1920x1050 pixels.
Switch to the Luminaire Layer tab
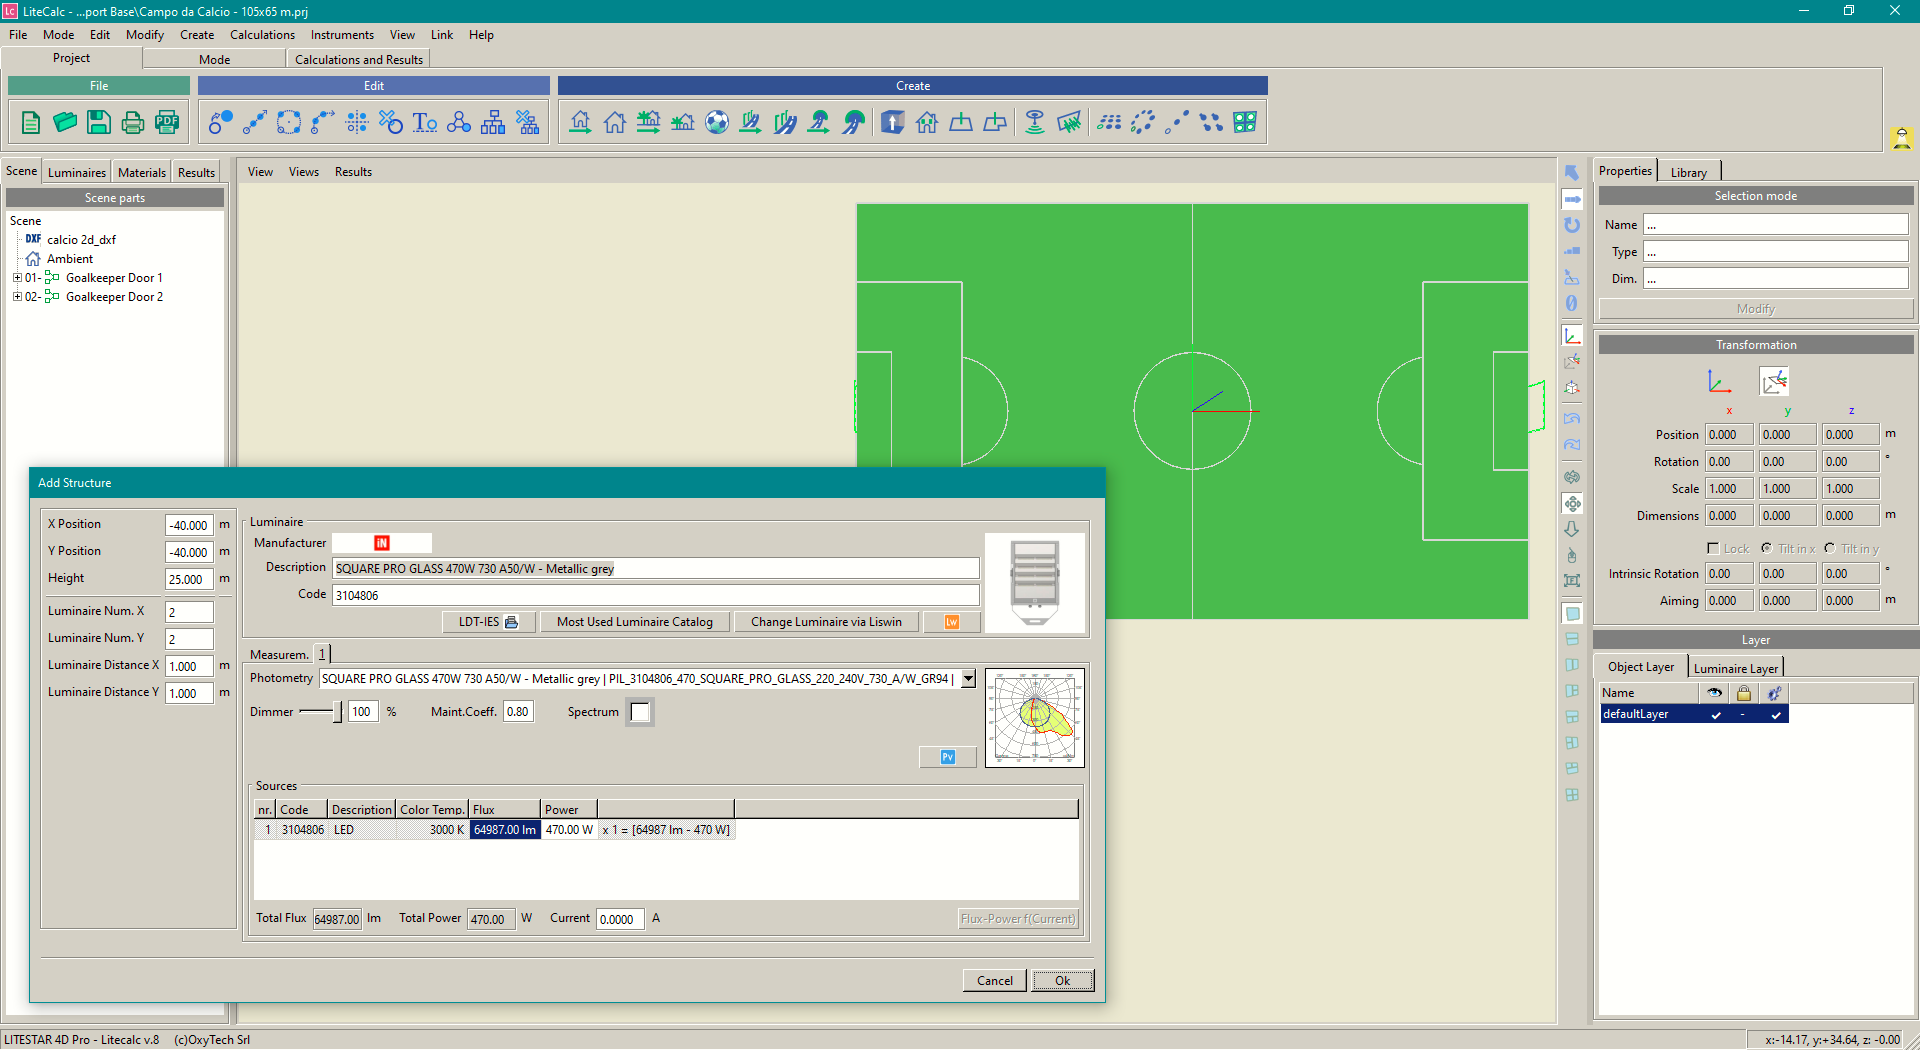[x=1735, y=668]
